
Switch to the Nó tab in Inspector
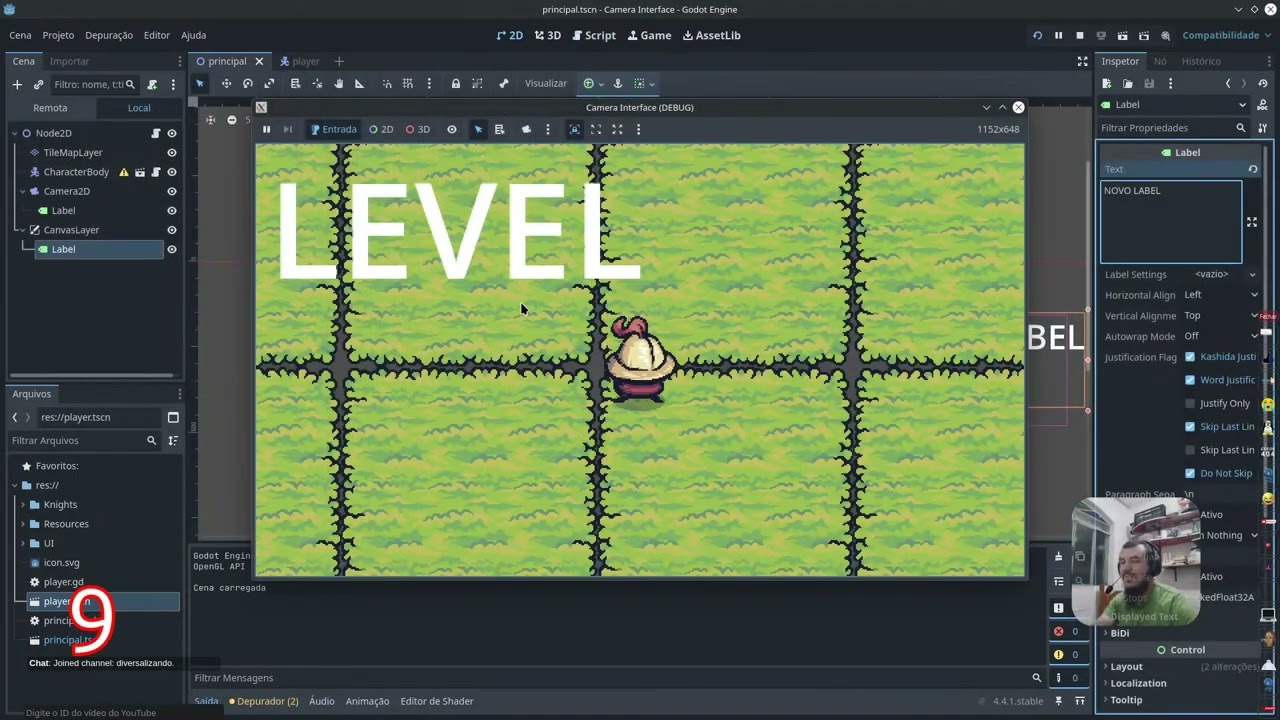1160,61
